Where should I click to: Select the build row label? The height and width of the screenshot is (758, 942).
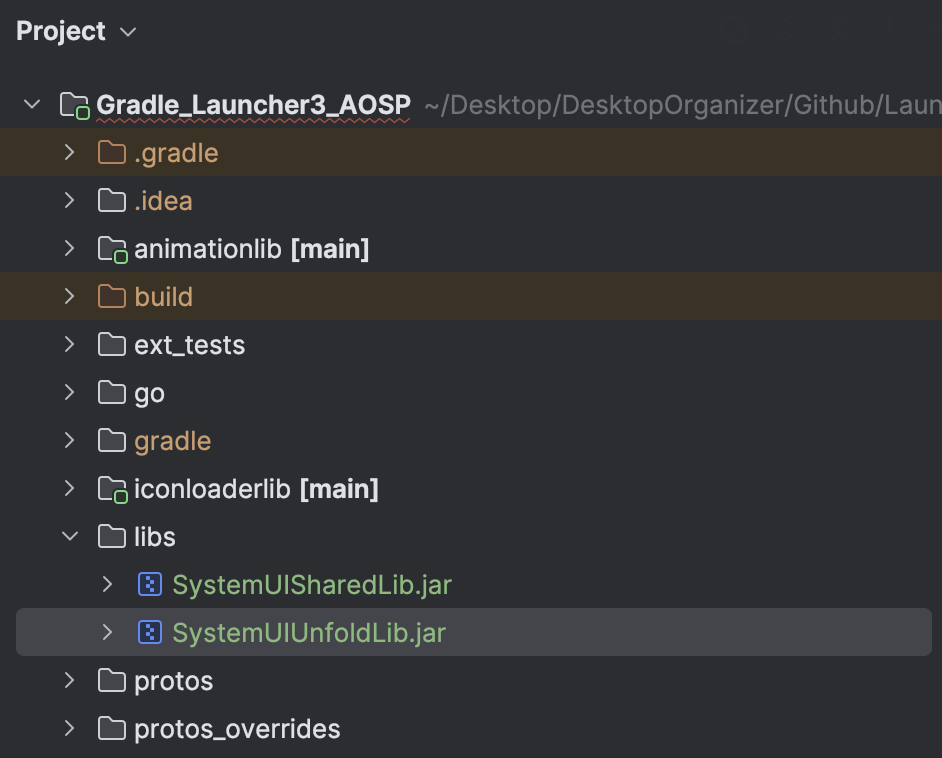tap(163, 297)
